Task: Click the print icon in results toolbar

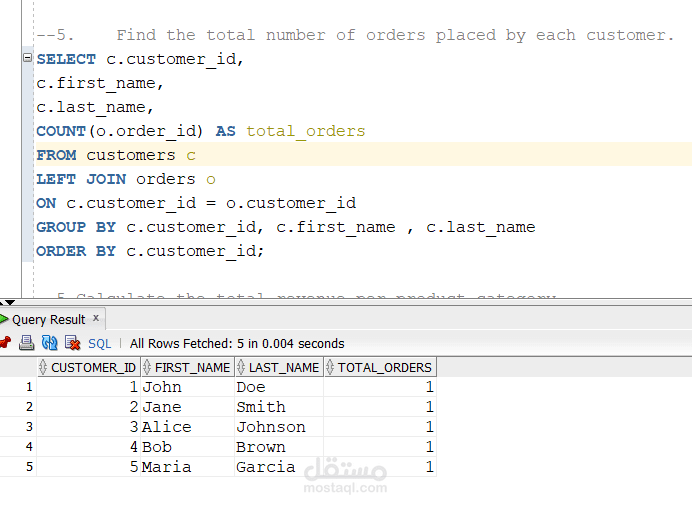Action: tap(27, 343)
